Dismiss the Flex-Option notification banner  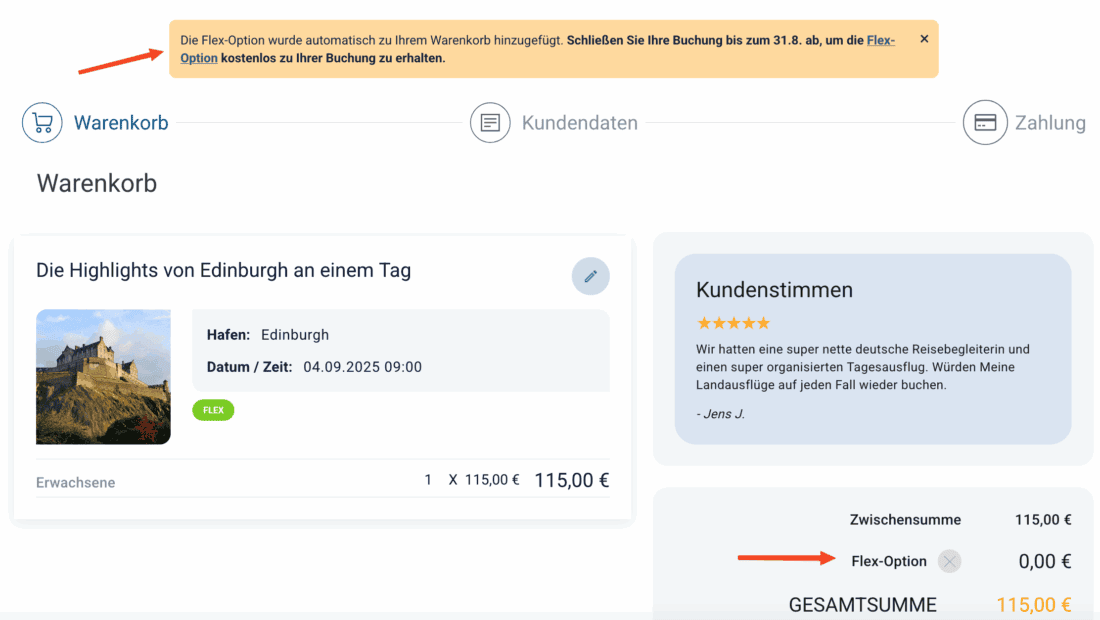924,39
